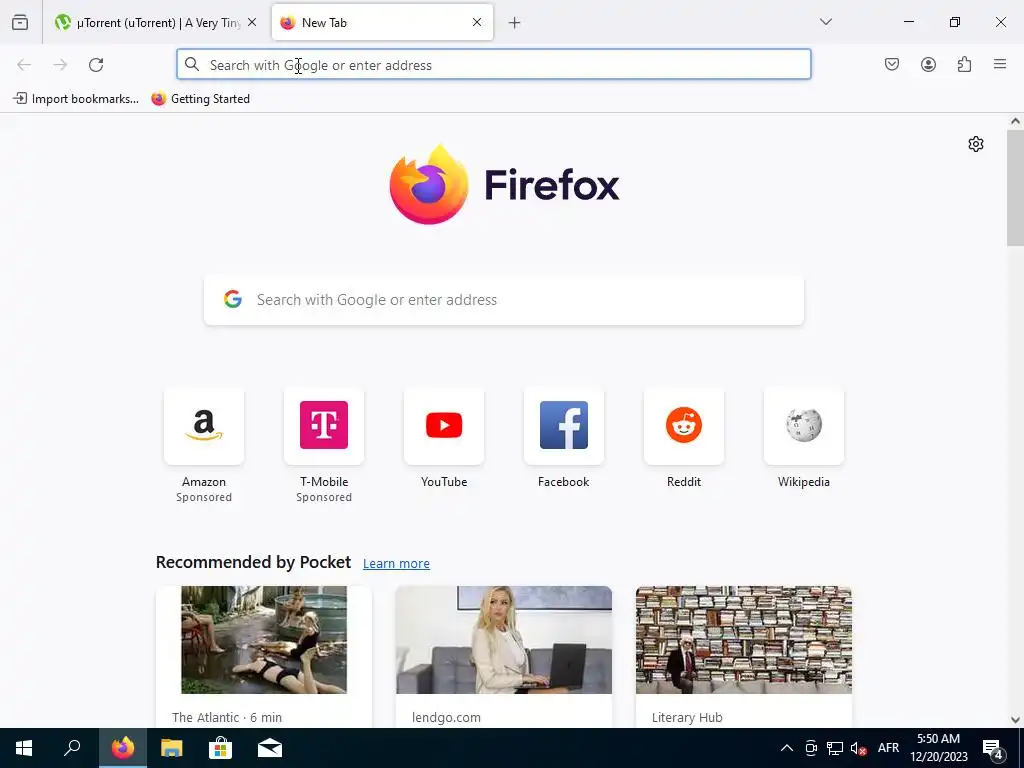Viewport: 1024px width, 768px height.
Task: Click the Learn more Pocket link
Action: 396,563
